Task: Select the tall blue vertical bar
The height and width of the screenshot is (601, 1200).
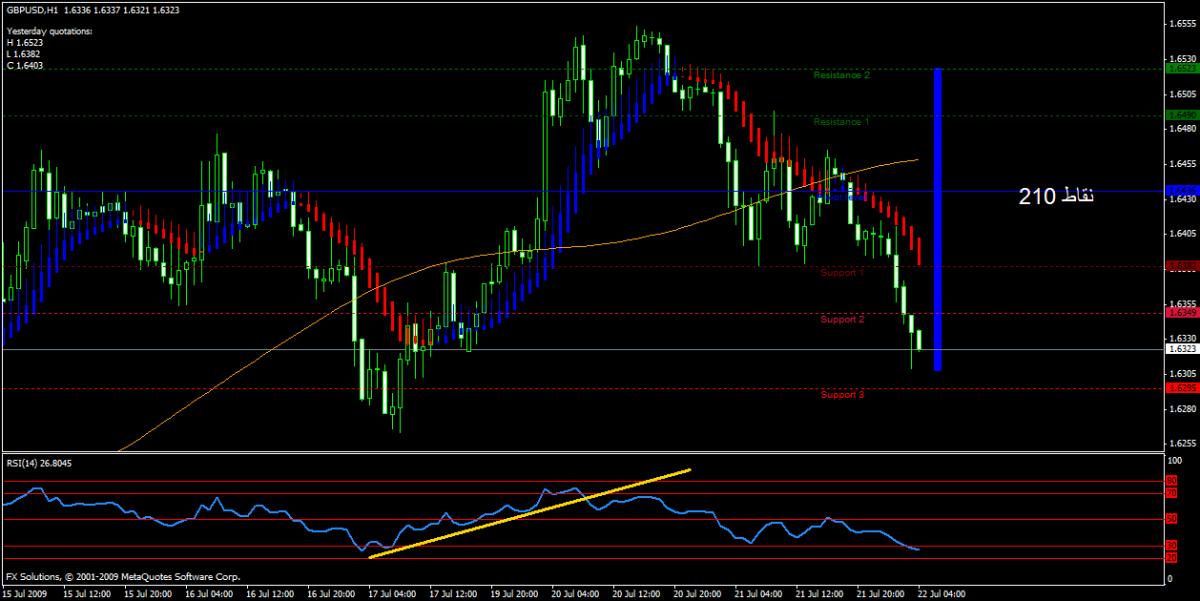Action: (x=937, y=220)
